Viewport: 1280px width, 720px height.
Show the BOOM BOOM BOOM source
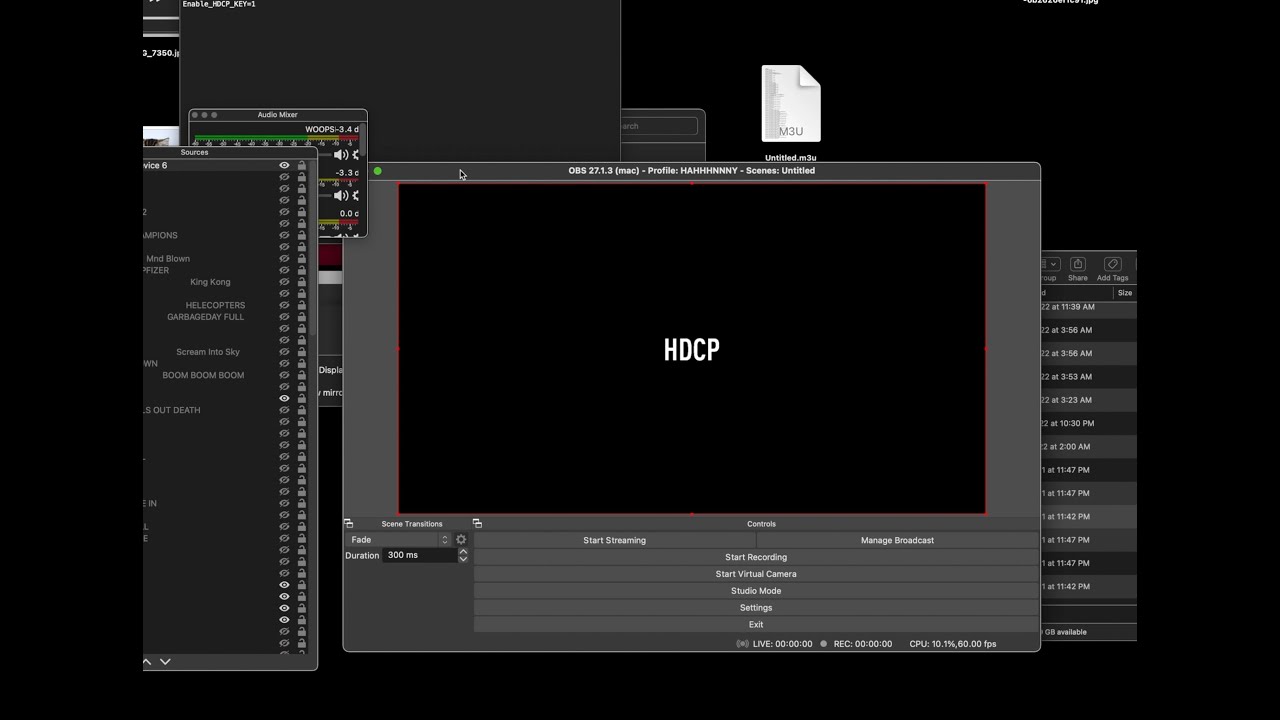[284, 375]
